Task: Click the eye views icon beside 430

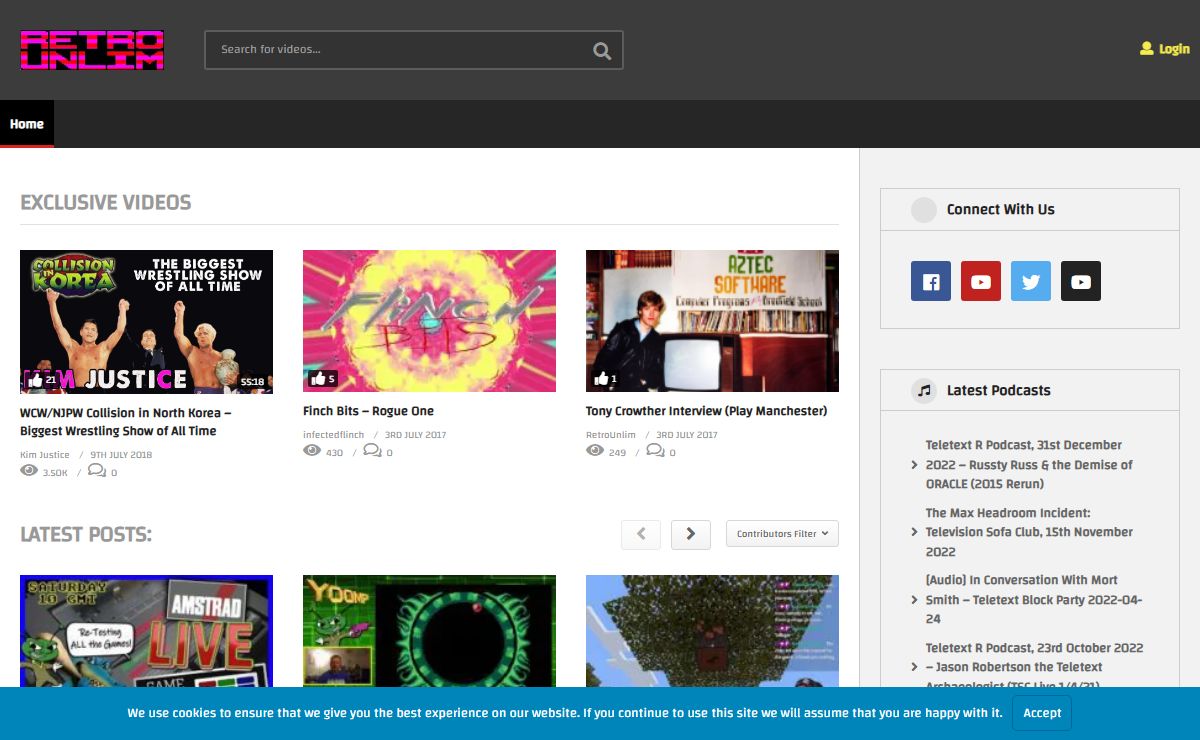Action: (312, 451)
